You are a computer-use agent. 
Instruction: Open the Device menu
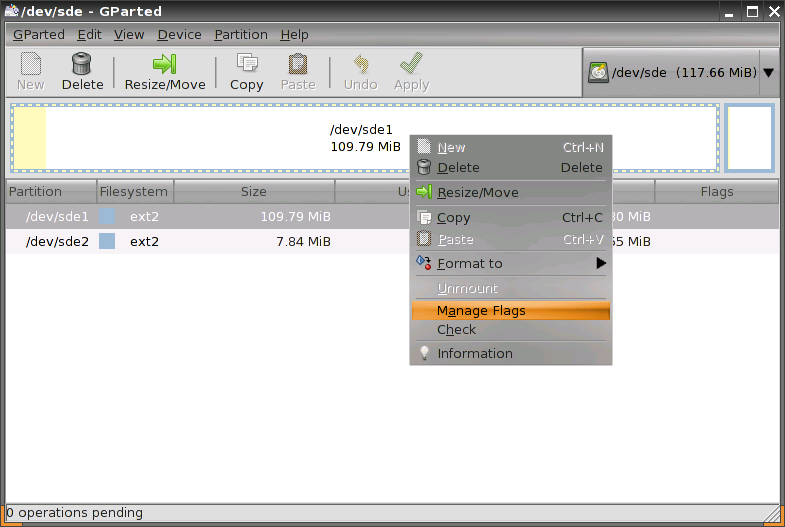click(179, 34)
